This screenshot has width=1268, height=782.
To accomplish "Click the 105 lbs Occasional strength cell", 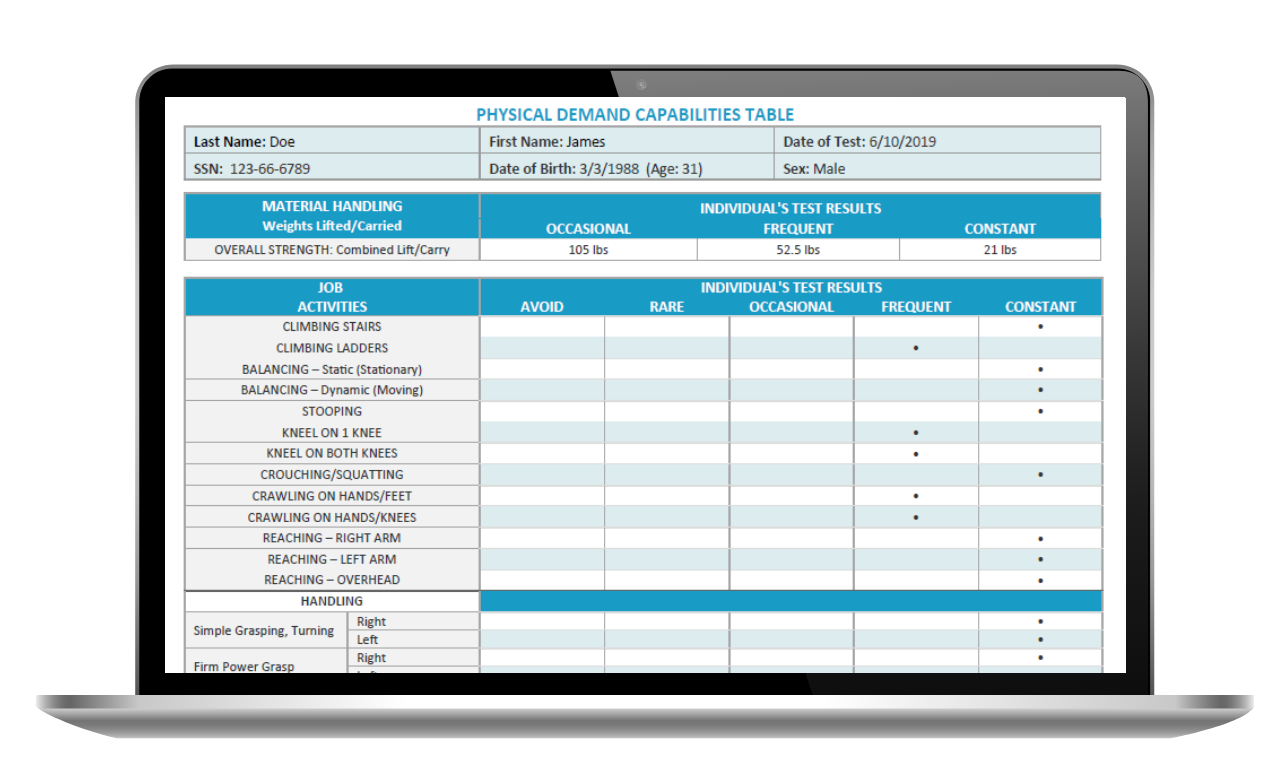I will pos(588,250).
